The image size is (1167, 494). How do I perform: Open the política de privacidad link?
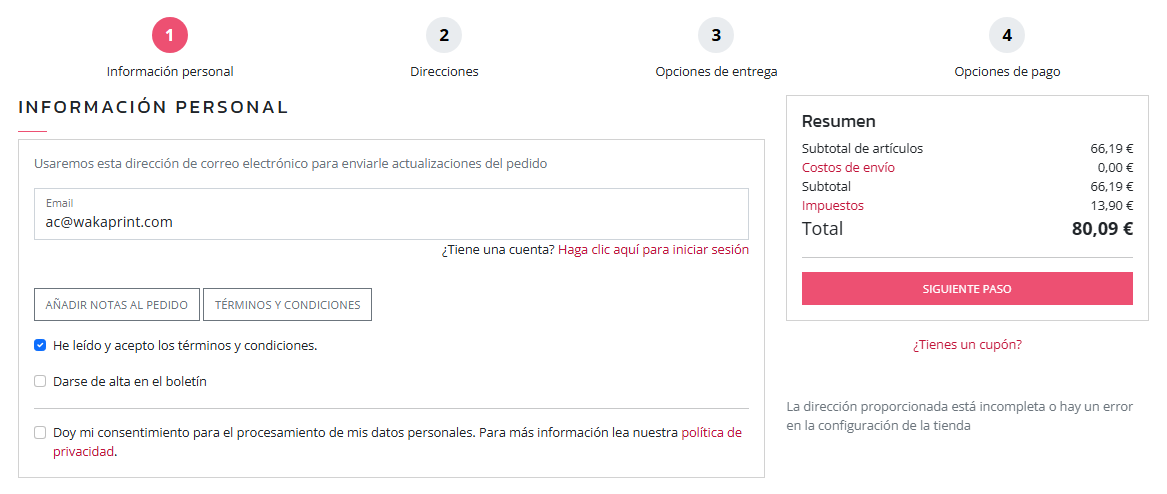(x=711, y=433)
